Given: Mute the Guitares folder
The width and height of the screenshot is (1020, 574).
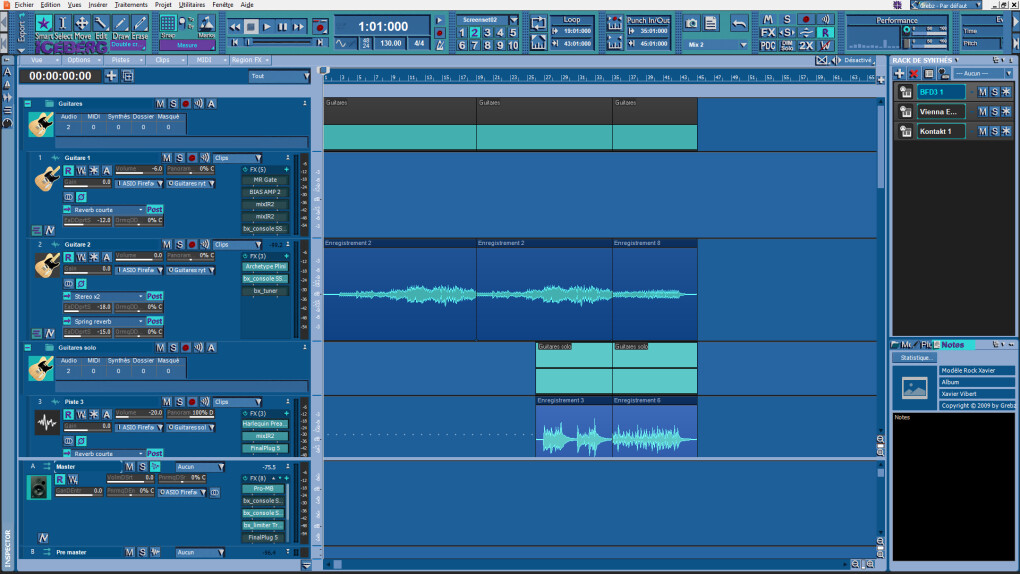Looking at the screenshot, I should [160, 103].
